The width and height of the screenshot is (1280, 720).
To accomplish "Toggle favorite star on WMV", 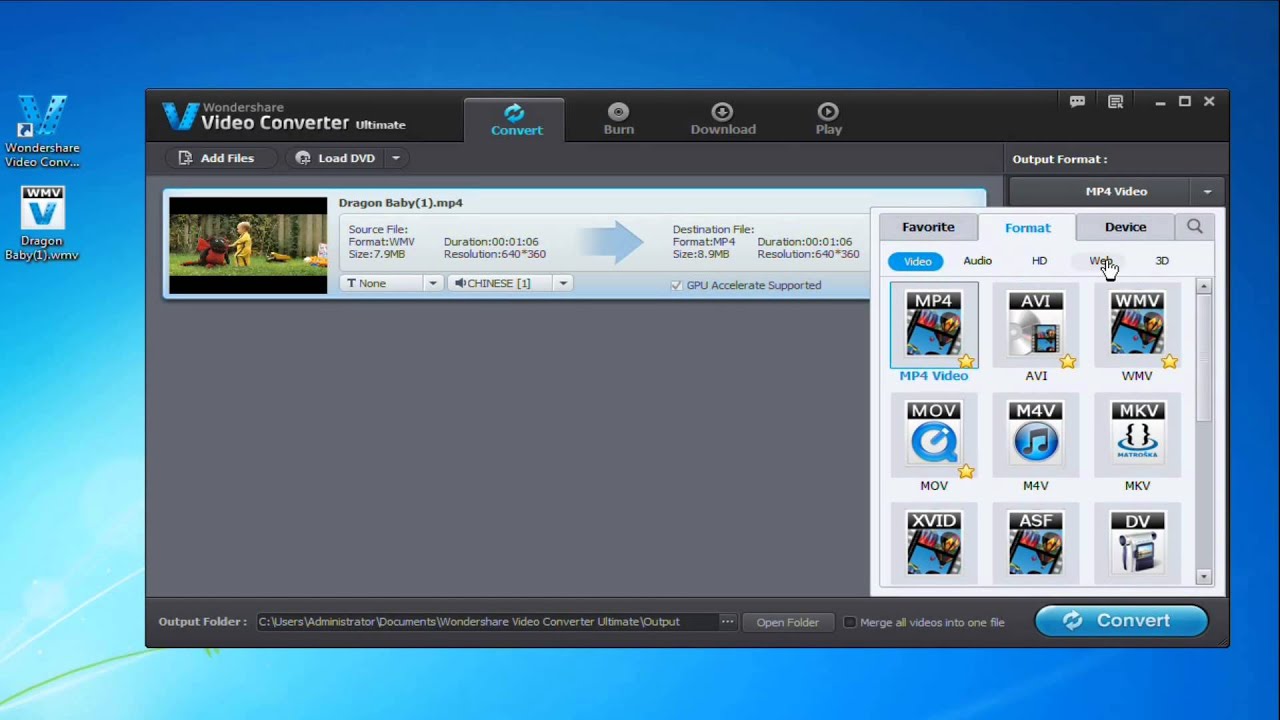I will pos(1169,361).
